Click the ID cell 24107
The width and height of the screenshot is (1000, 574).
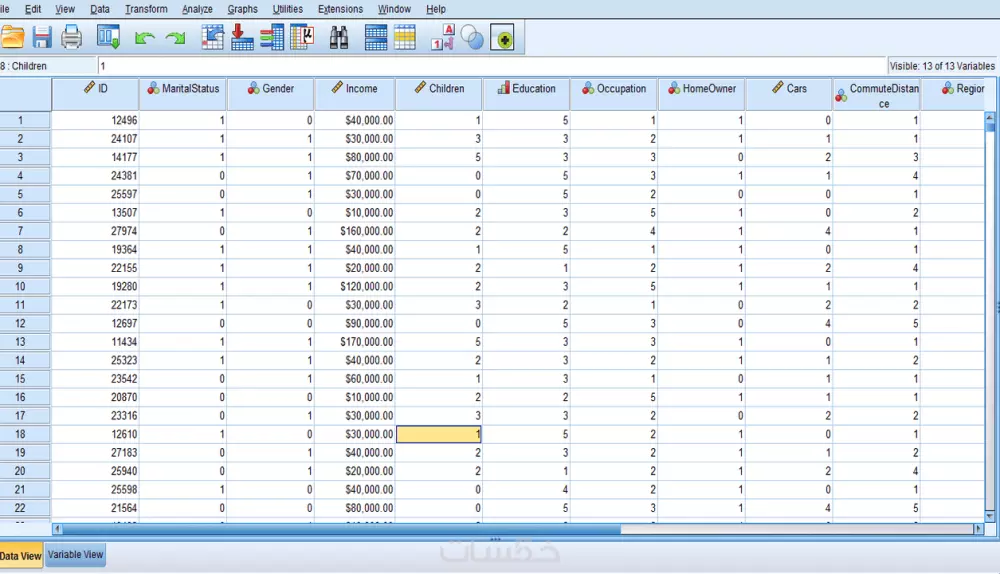point(96,138)
